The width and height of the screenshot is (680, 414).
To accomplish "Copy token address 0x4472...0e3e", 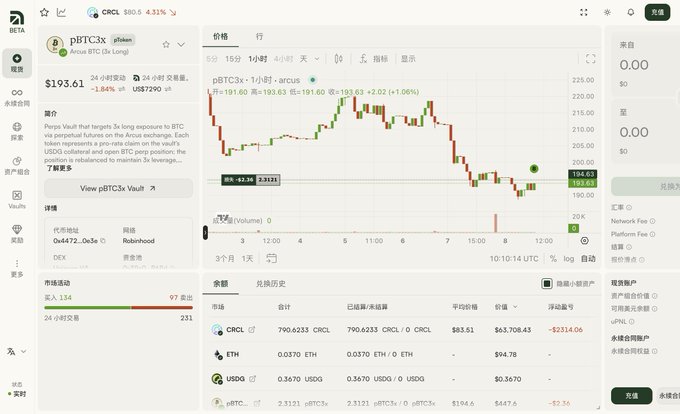I will (x=103, y=241).
